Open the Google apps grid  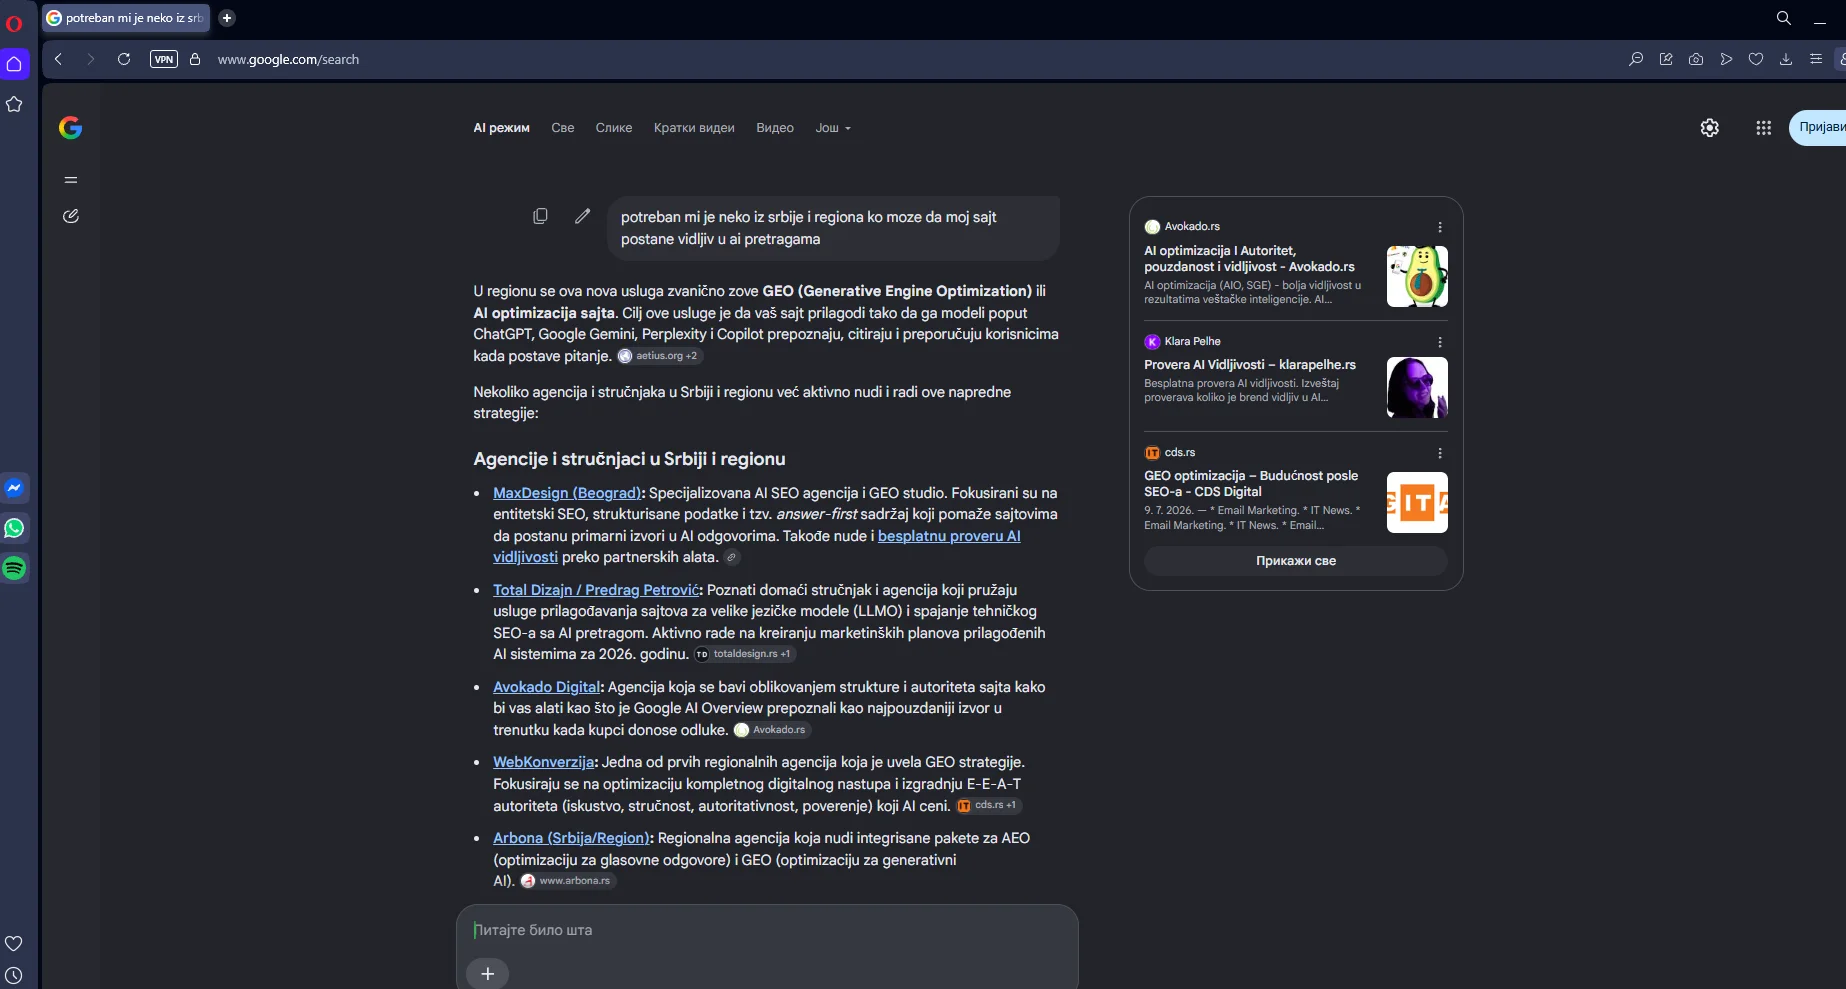click(x=1764, y=128)
